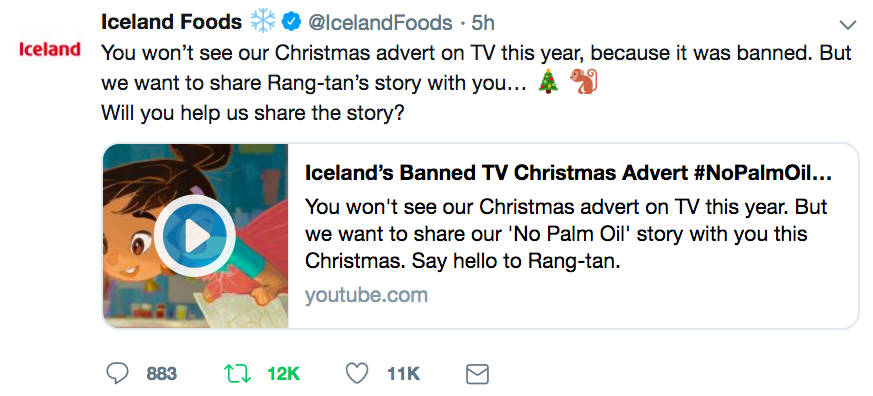
Task: Click the Iceland logo profile avatar
Action: [50, 50]
